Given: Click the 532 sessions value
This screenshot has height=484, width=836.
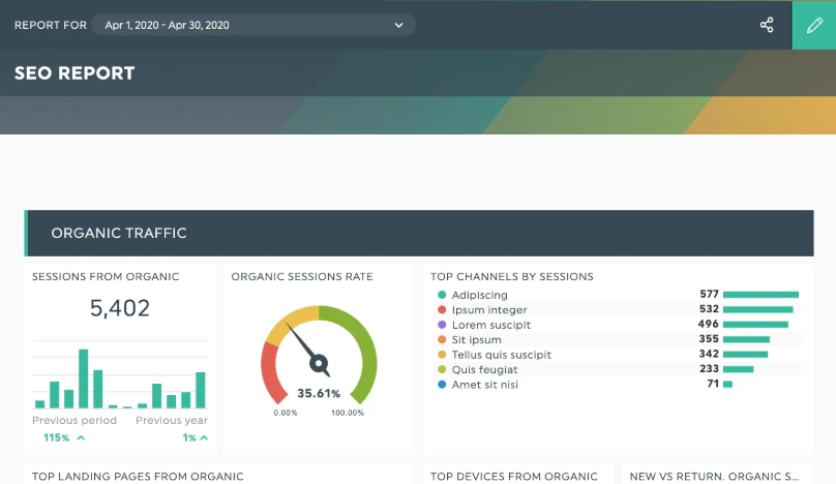Looking at the screenshot, I should (709, 309).
